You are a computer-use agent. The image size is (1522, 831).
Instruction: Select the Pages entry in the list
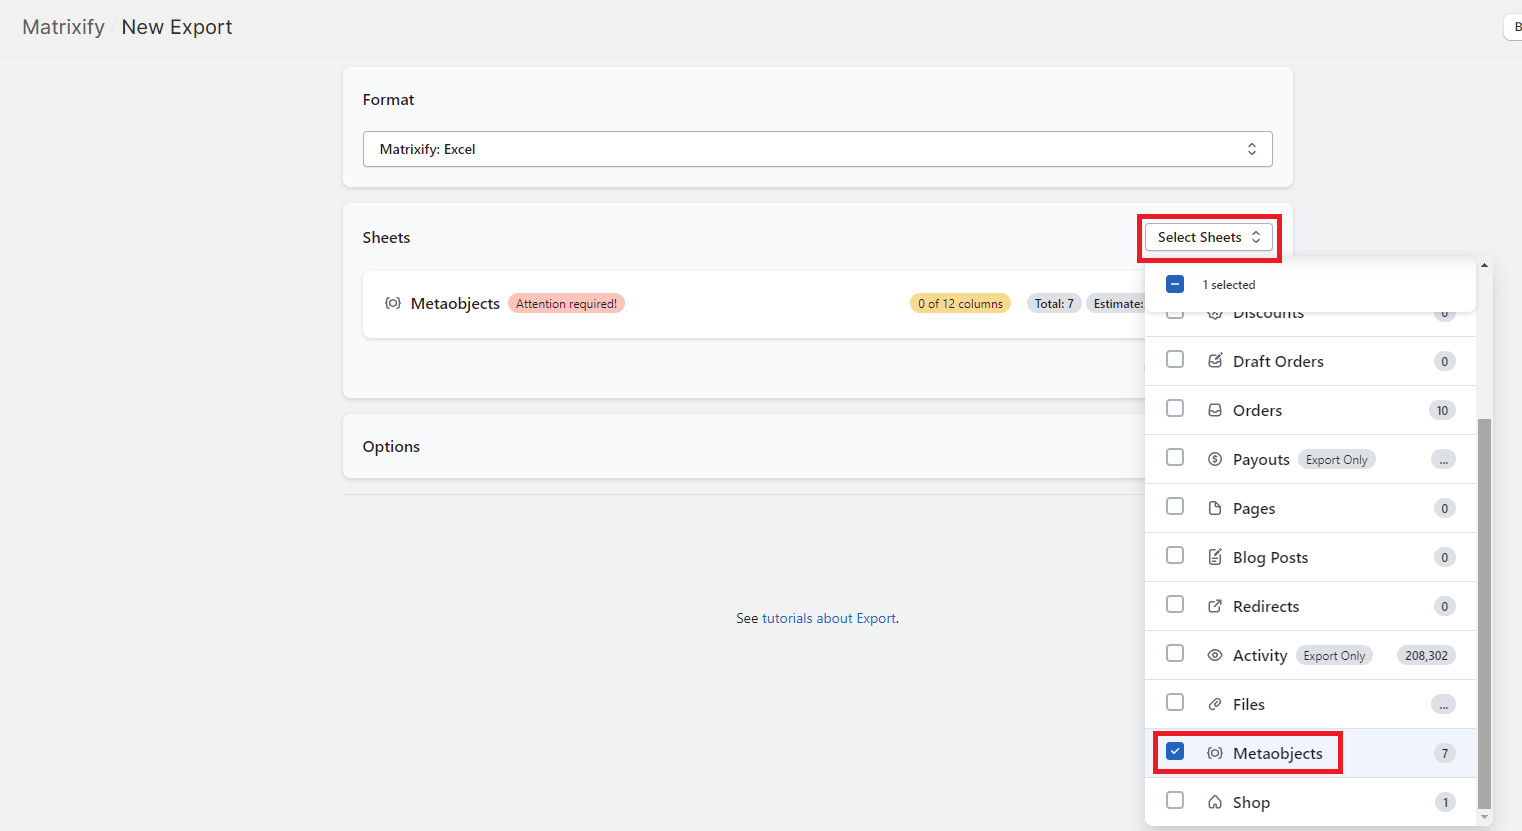tap(1253, 508)
